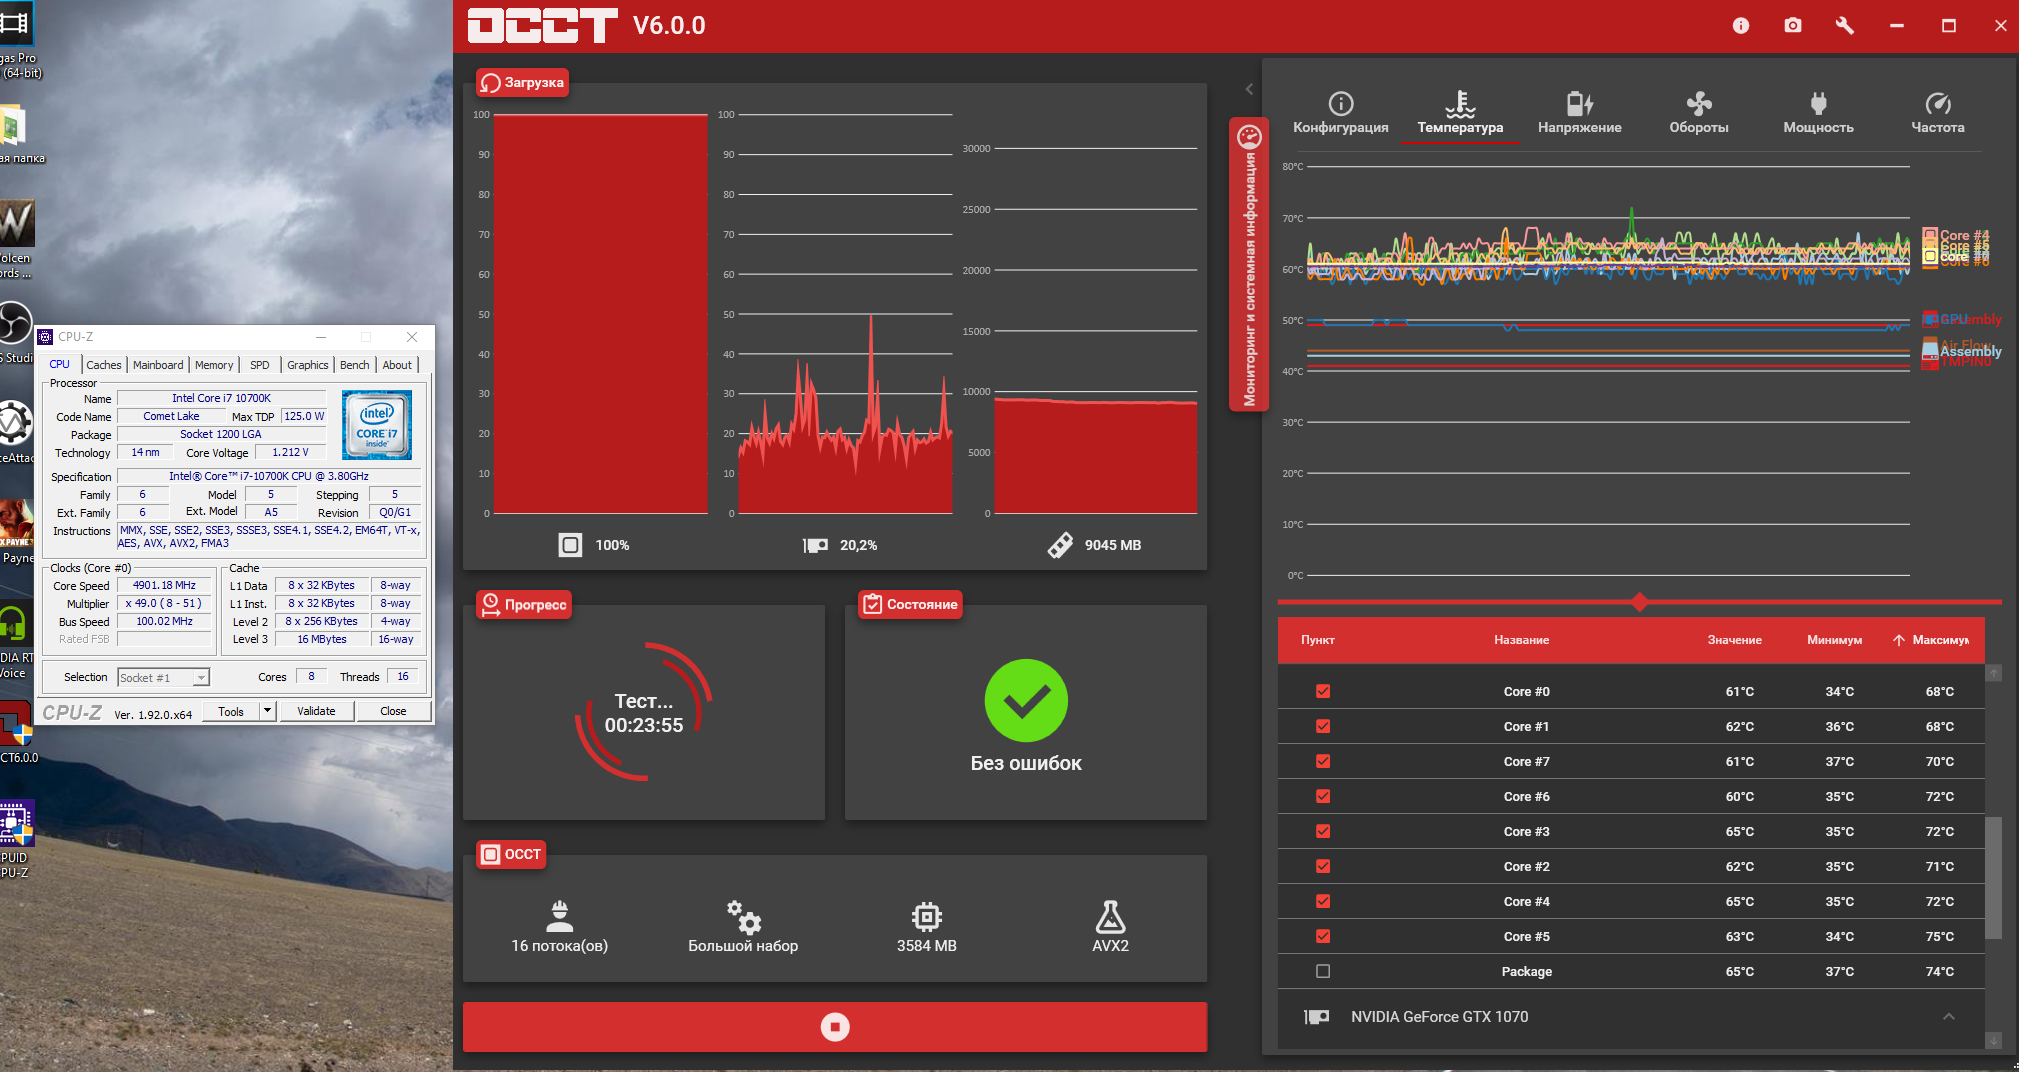Open the NVIDIA RTX Voice desktop icon
Image resolution: width=2019 pixels, height=1072 pixels.
click(x=14, y=623)
